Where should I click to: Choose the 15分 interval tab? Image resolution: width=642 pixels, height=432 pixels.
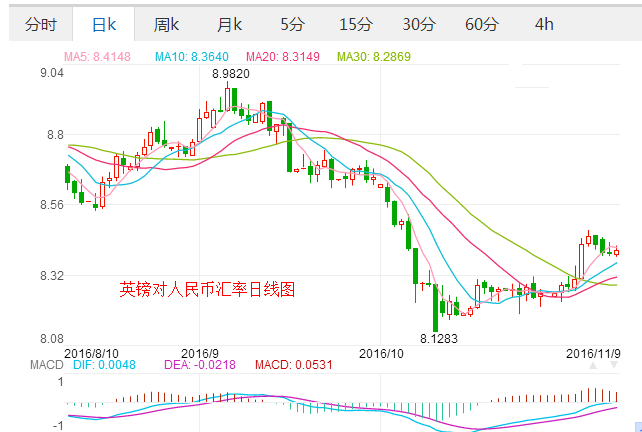coord(355,24)
